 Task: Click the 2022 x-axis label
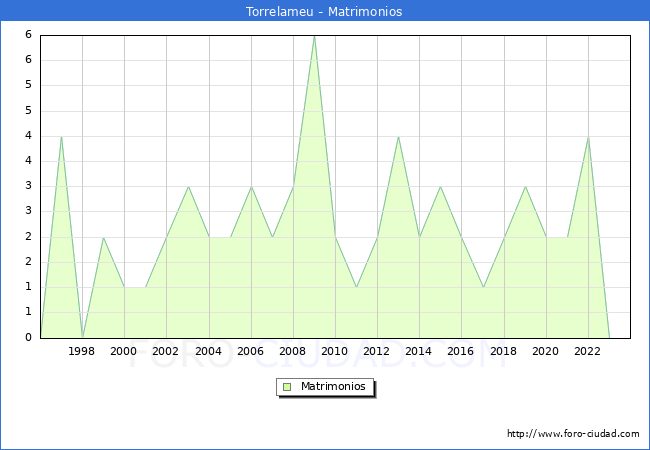(587, 351)
